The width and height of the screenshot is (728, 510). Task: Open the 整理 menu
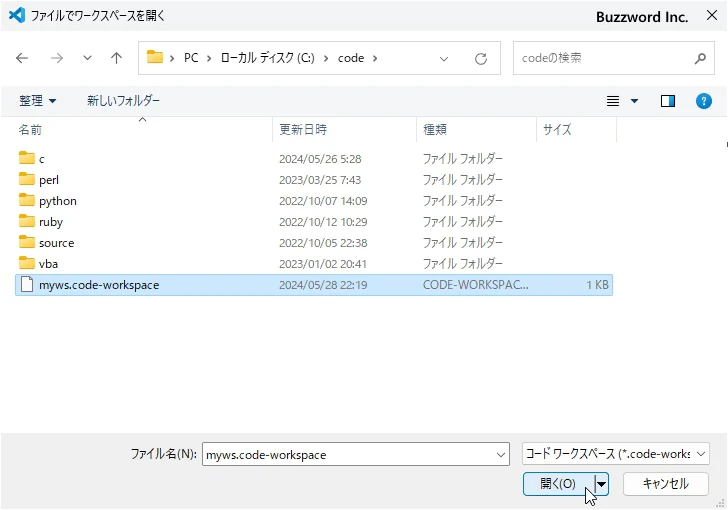38,101
